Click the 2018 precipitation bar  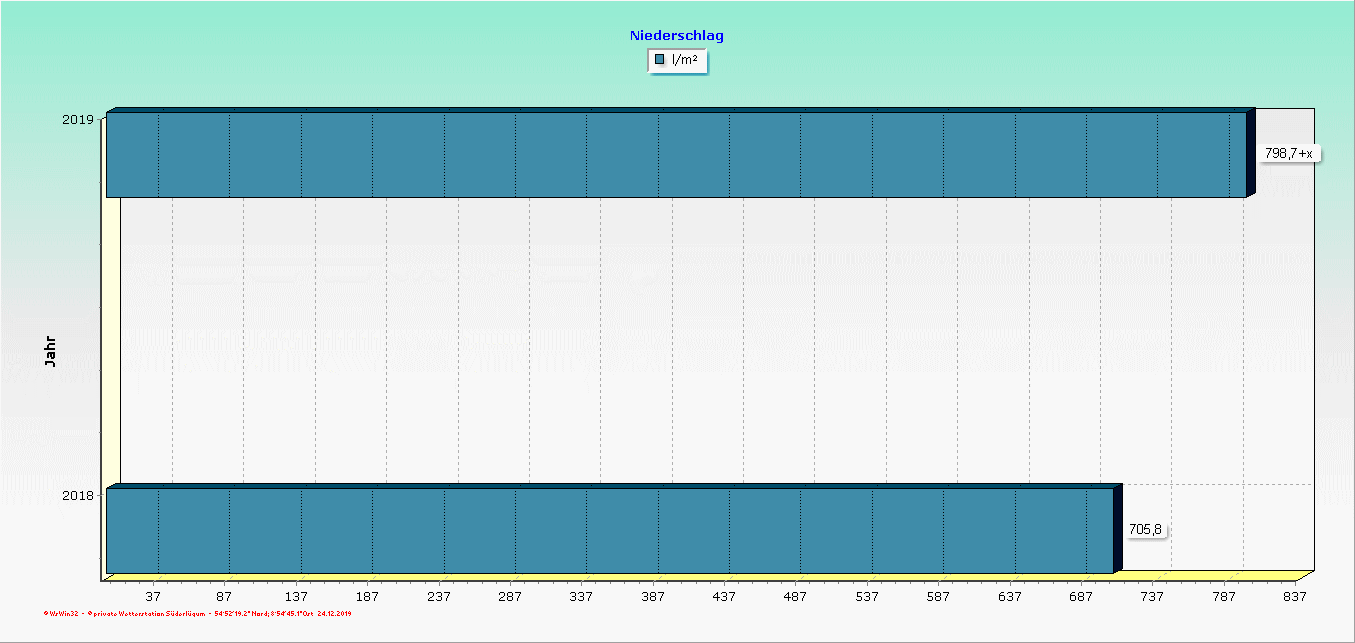coord(610,530)
